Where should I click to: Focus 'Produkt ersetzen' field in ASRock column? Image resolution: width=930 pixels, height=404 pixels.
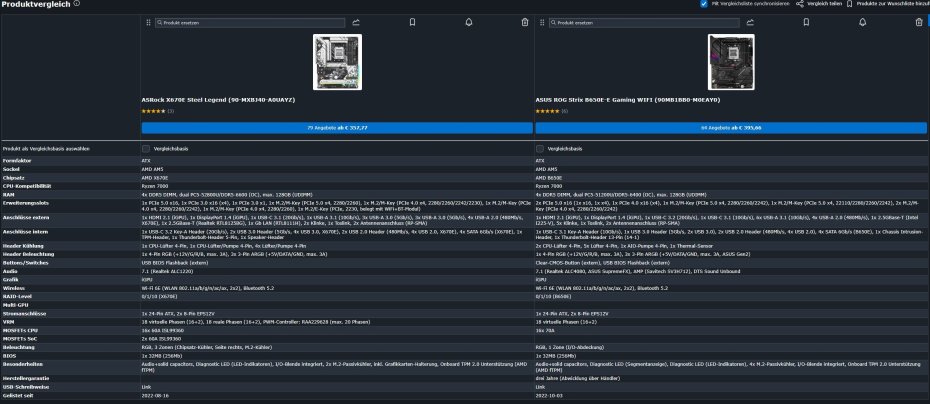[250, 23]
